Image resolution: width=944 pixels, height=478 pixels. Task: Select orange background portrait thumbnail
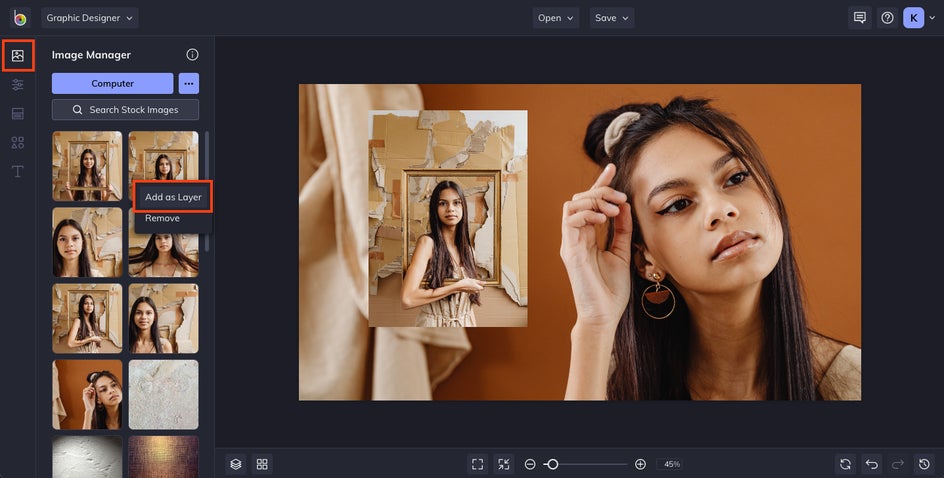coord(87,395)
